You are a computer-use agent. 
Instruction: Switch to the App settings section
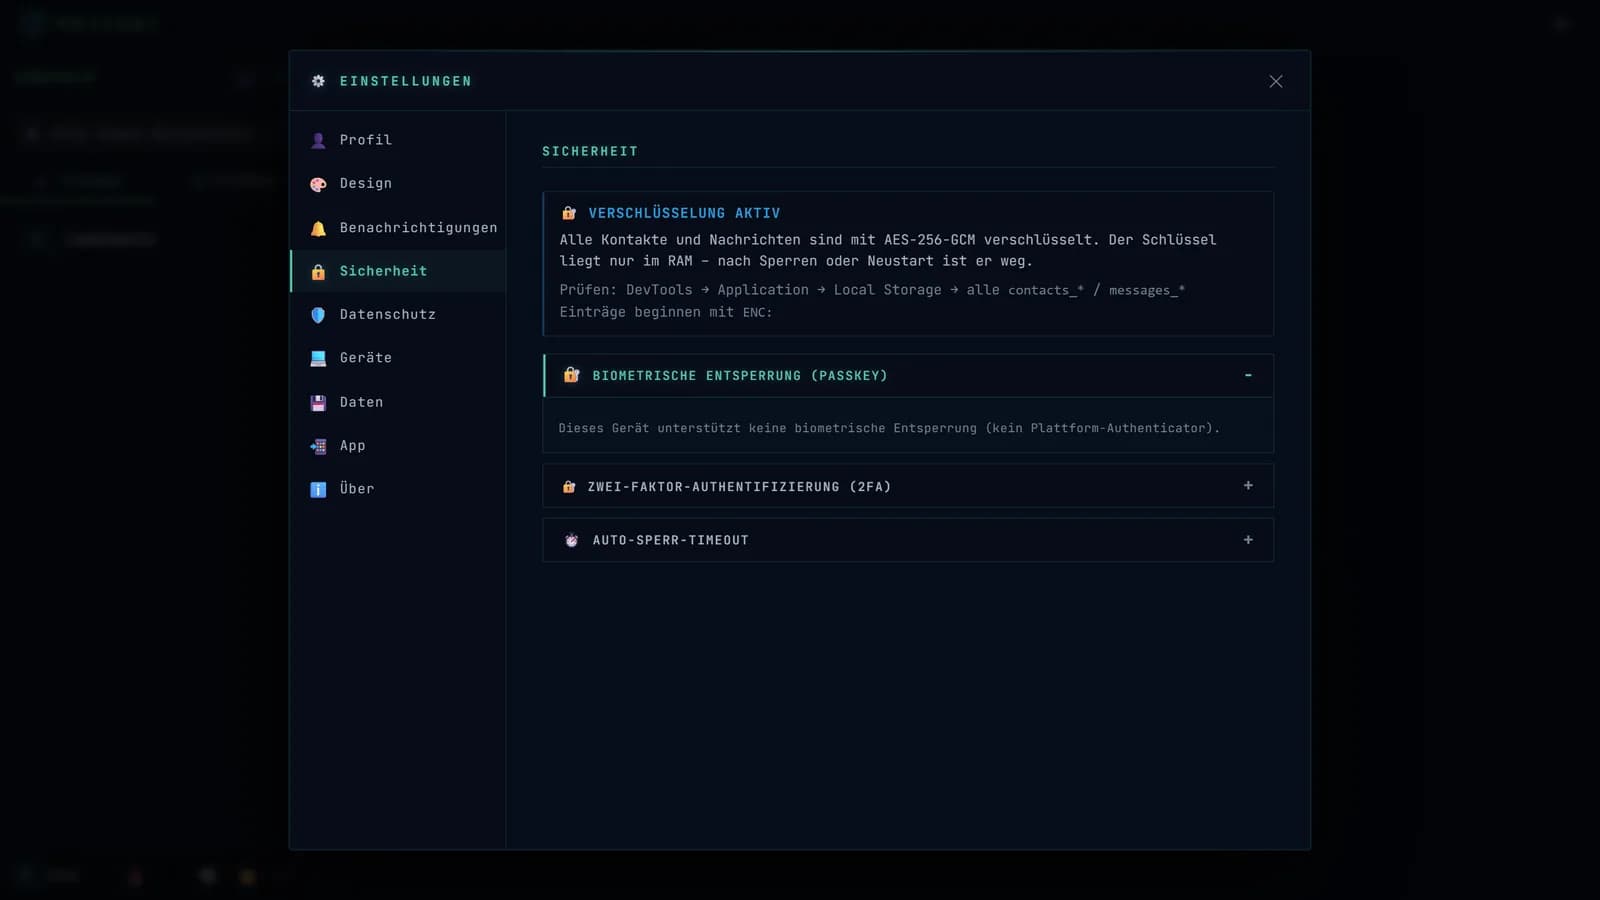pyautogui.click(x=398, y=446)
